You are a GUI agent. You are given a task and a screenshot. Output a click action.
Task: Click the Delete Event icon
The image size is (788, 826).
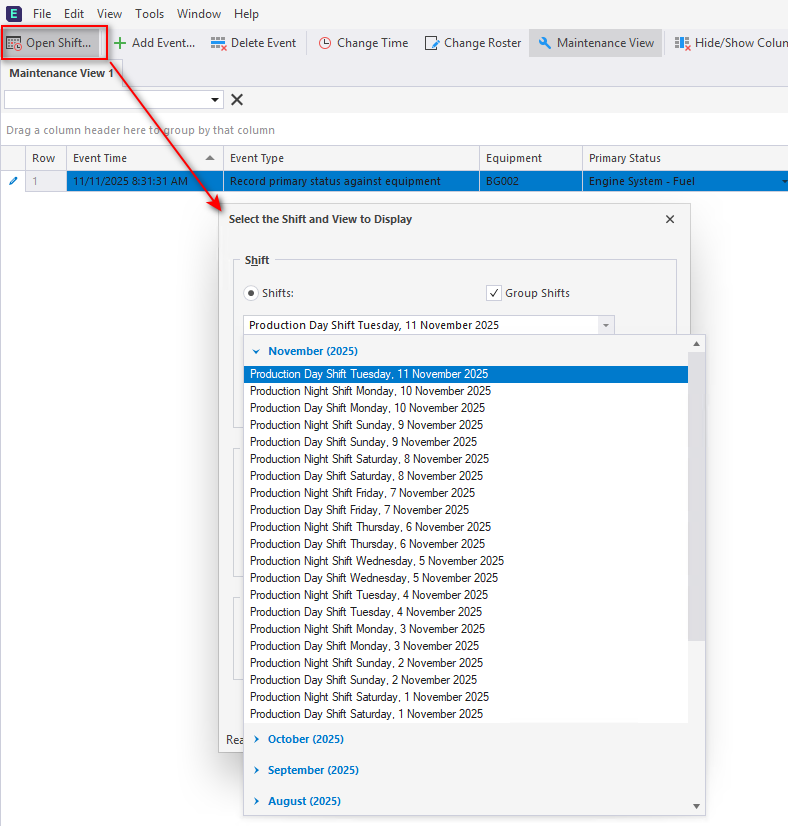click(x=218, y=43)
